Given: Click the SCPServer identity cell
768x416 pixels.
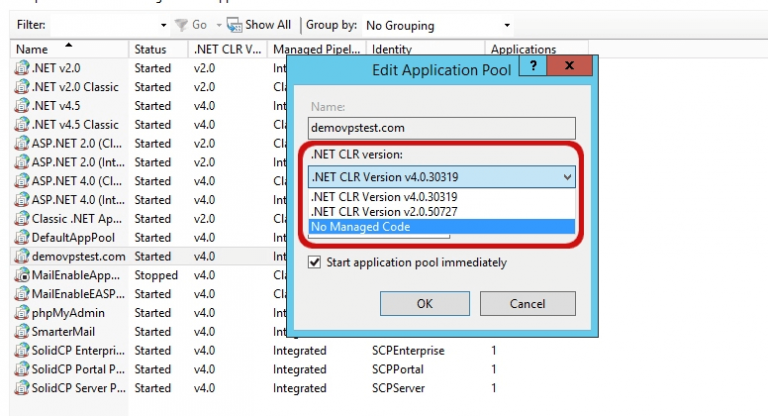Looking at the screenshot, I should pyautogui.click(x=398, y=388).
